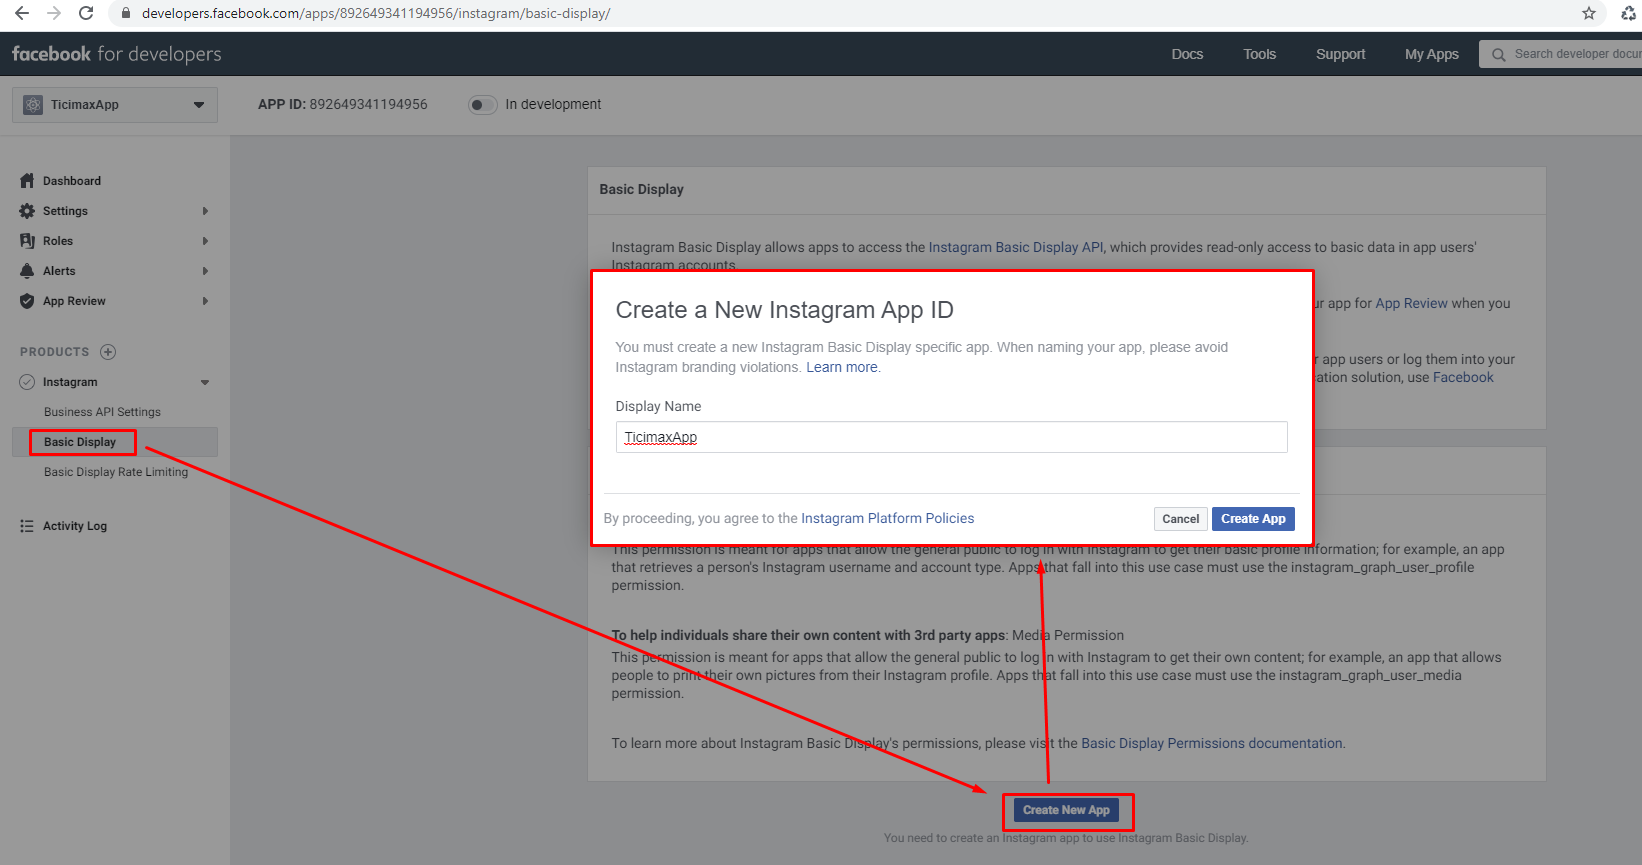Open the Activity Log page

tap(75, 526)
